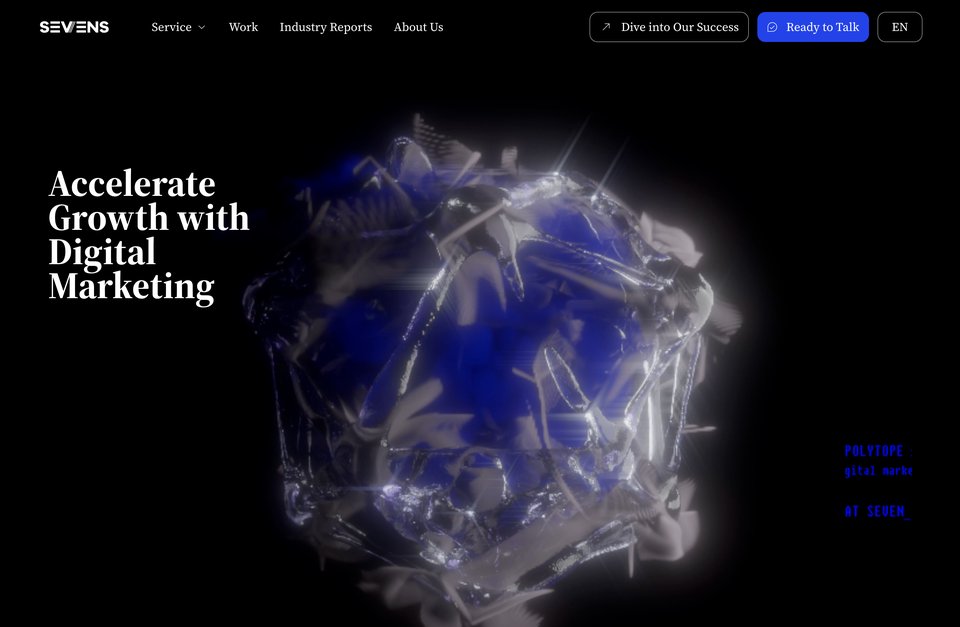960x627 pixels.
Task: Click the words Growth with in the headline
Action: (149, 217)
